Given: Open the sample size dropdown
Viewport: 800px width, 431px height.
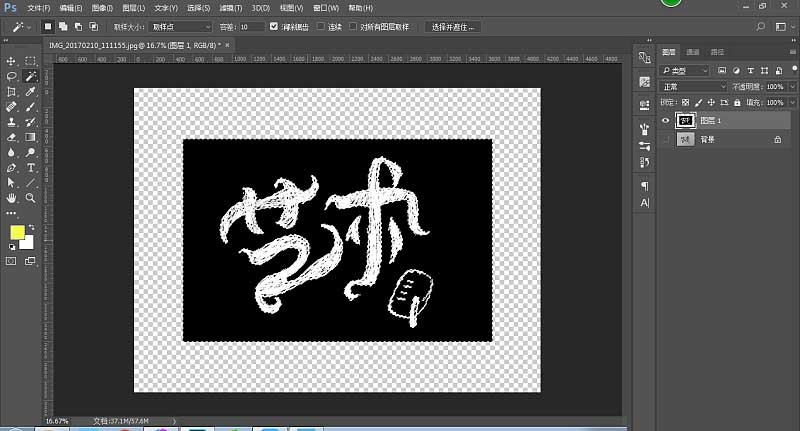Looking at the screenshot, I should tap(181, 27).
